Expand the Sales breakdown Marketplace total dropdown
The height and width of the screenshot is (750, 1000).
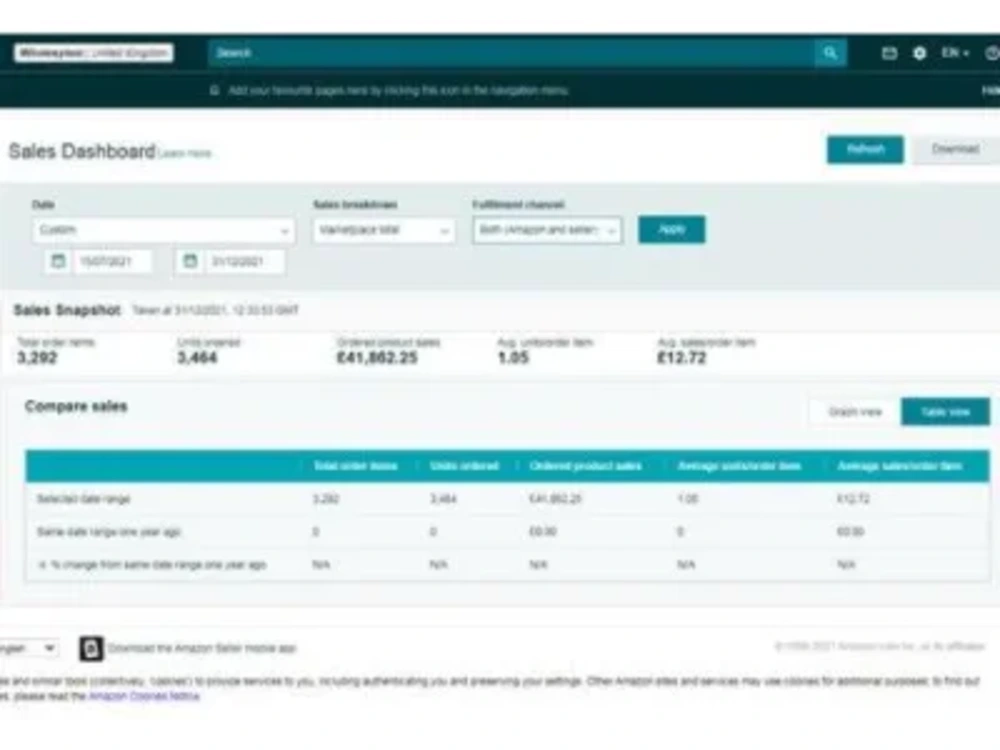[x=384, y=230]
